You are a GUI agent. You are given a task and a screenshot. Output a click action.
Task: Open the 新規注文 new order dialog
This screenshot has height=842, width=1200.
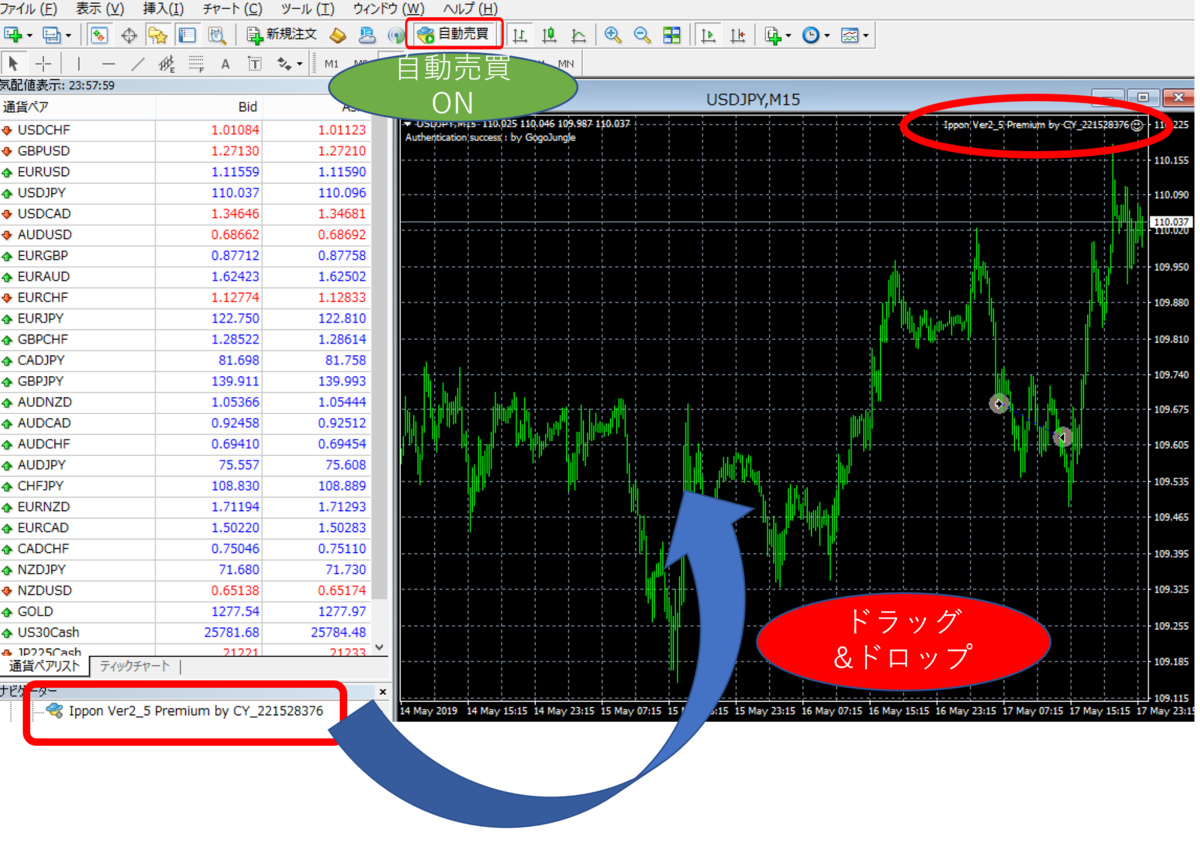click(x=282, y=35)
